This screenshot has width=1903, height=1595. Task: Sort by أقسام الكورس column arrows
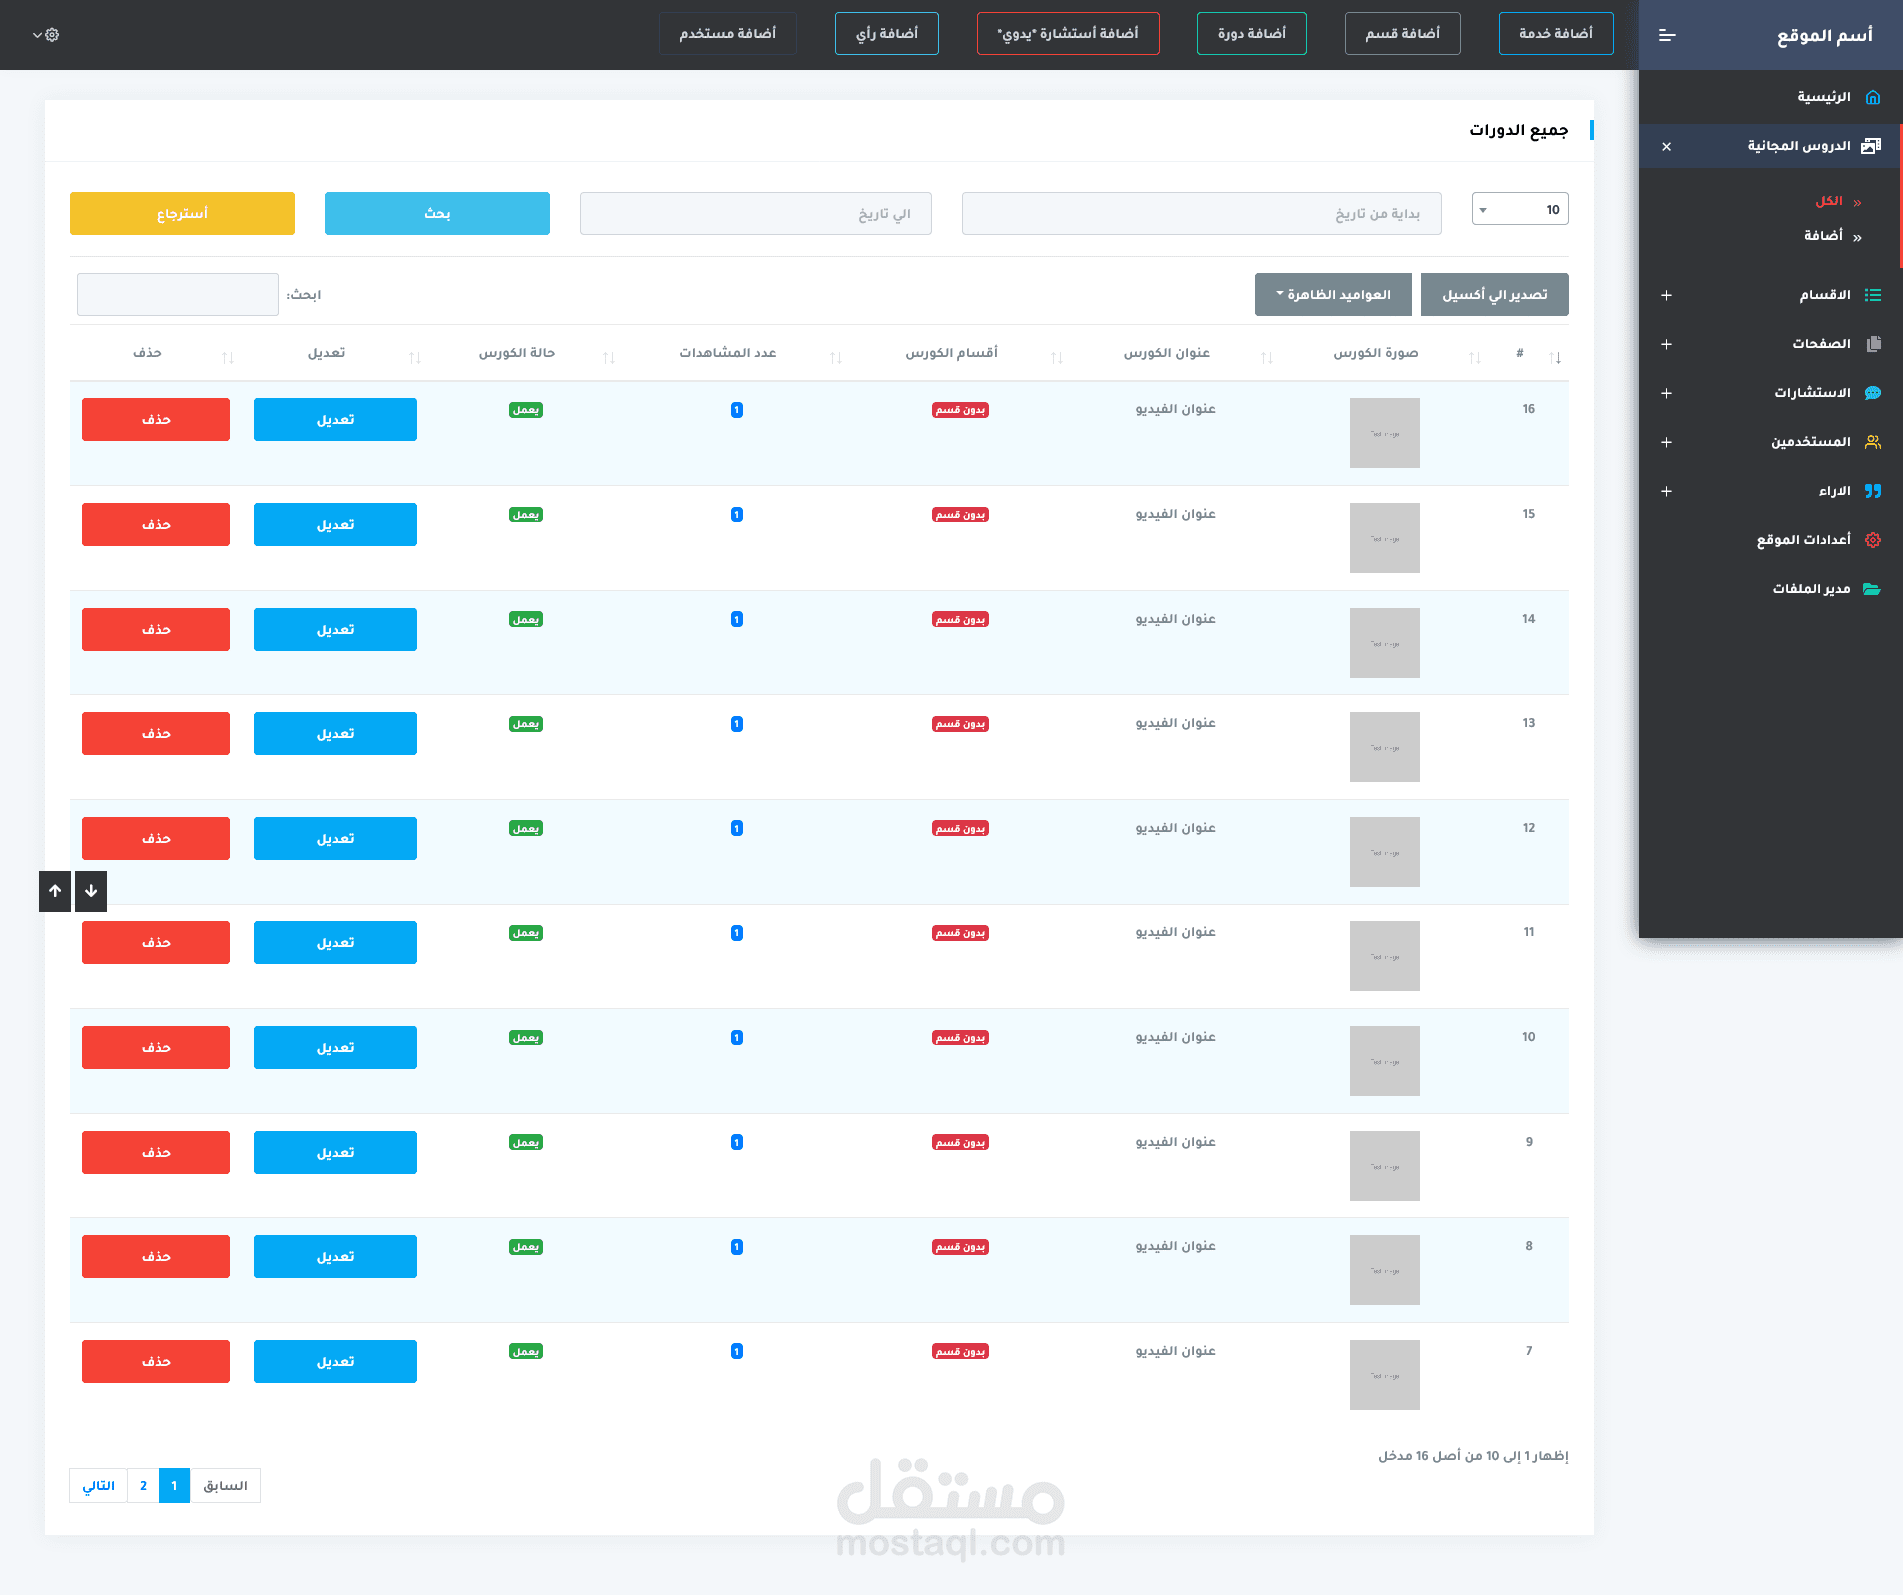click(x=1057, y=358)
